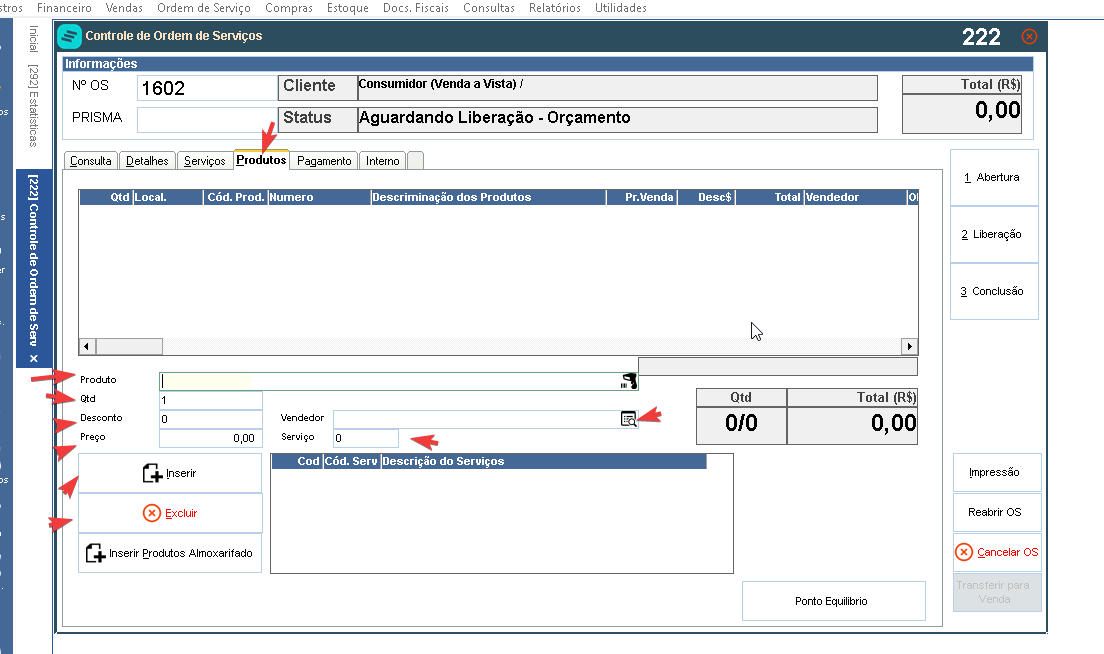Viewport: 1104px width, 654px height.
Task: Click the teal application logo in title bar
Action: pos(69,36)
